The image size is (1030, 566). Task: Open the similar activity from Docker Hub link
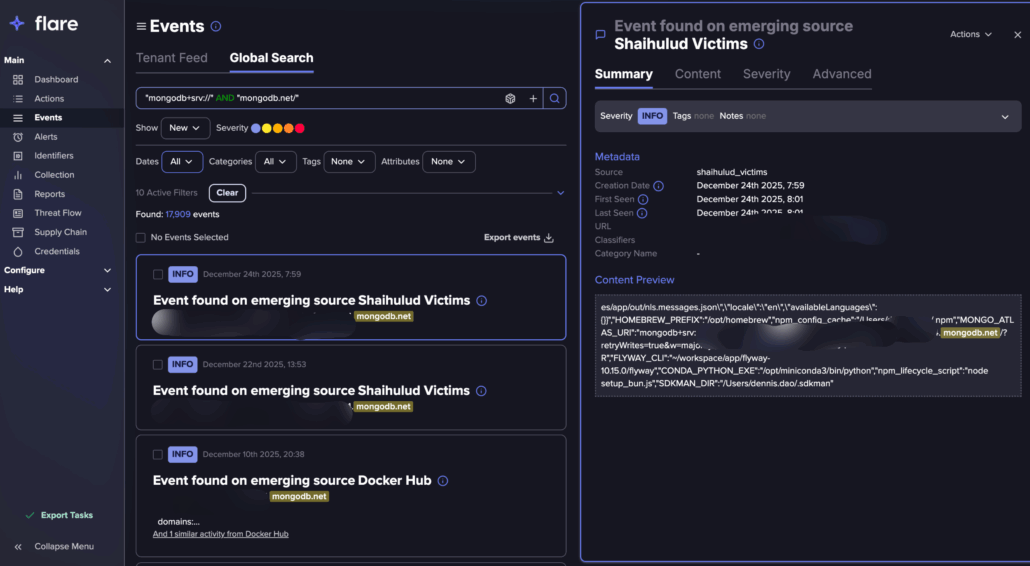click(220, 534)
